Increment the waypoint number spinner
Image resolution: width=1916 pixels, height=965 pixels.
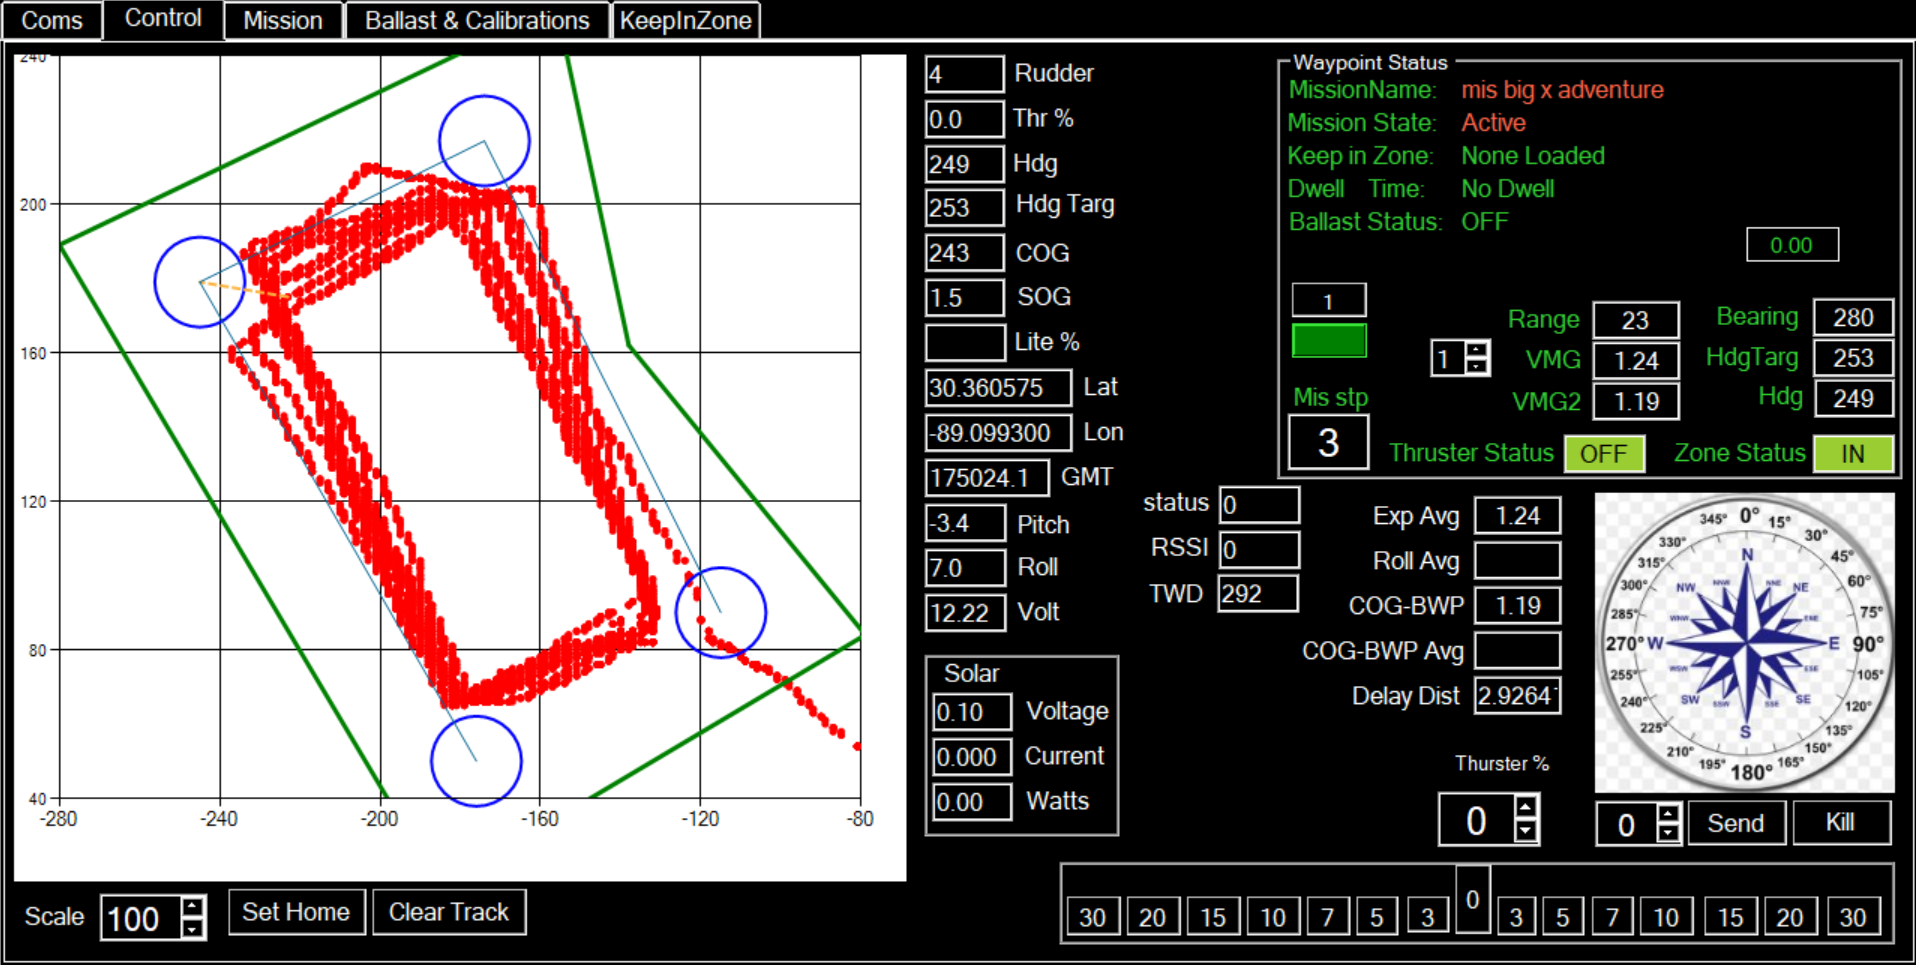(x=1476, y=349)
